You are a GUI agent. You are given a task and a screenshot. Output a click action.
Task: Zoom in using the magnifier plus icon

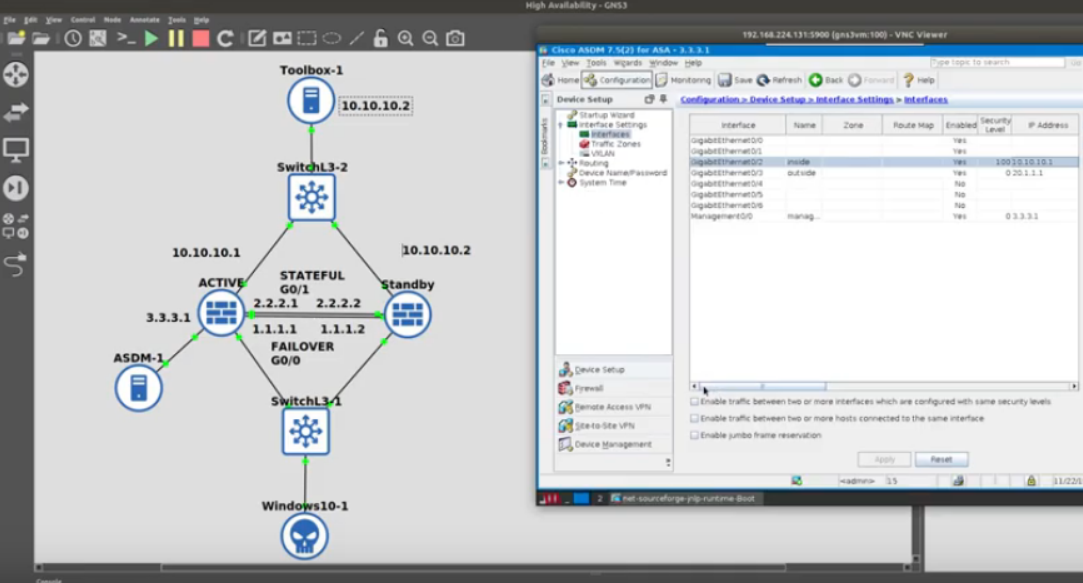(x=403, y=38)
